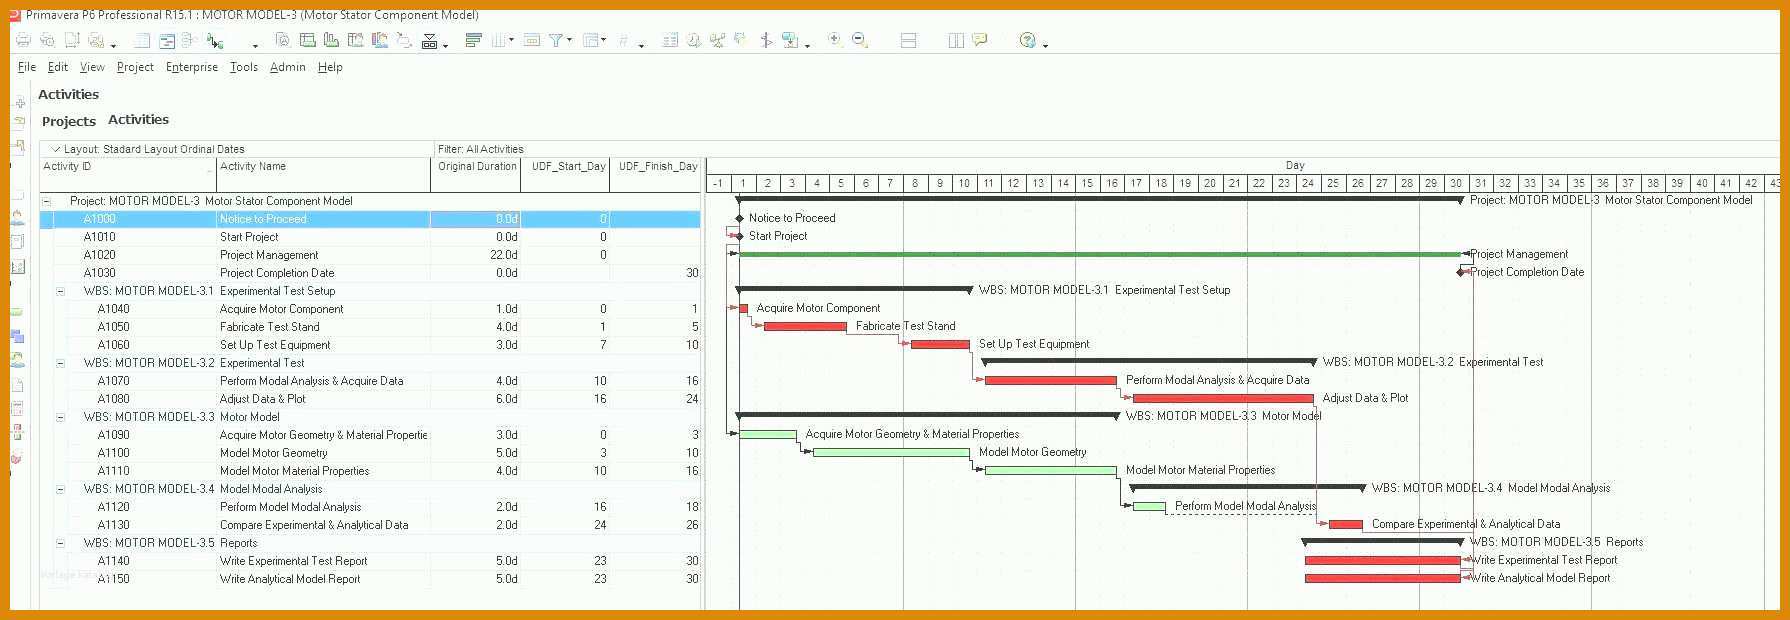
Task: Click the plus Add icon in left sidebar
Action: pyautogui.click(x=19, y=103)
